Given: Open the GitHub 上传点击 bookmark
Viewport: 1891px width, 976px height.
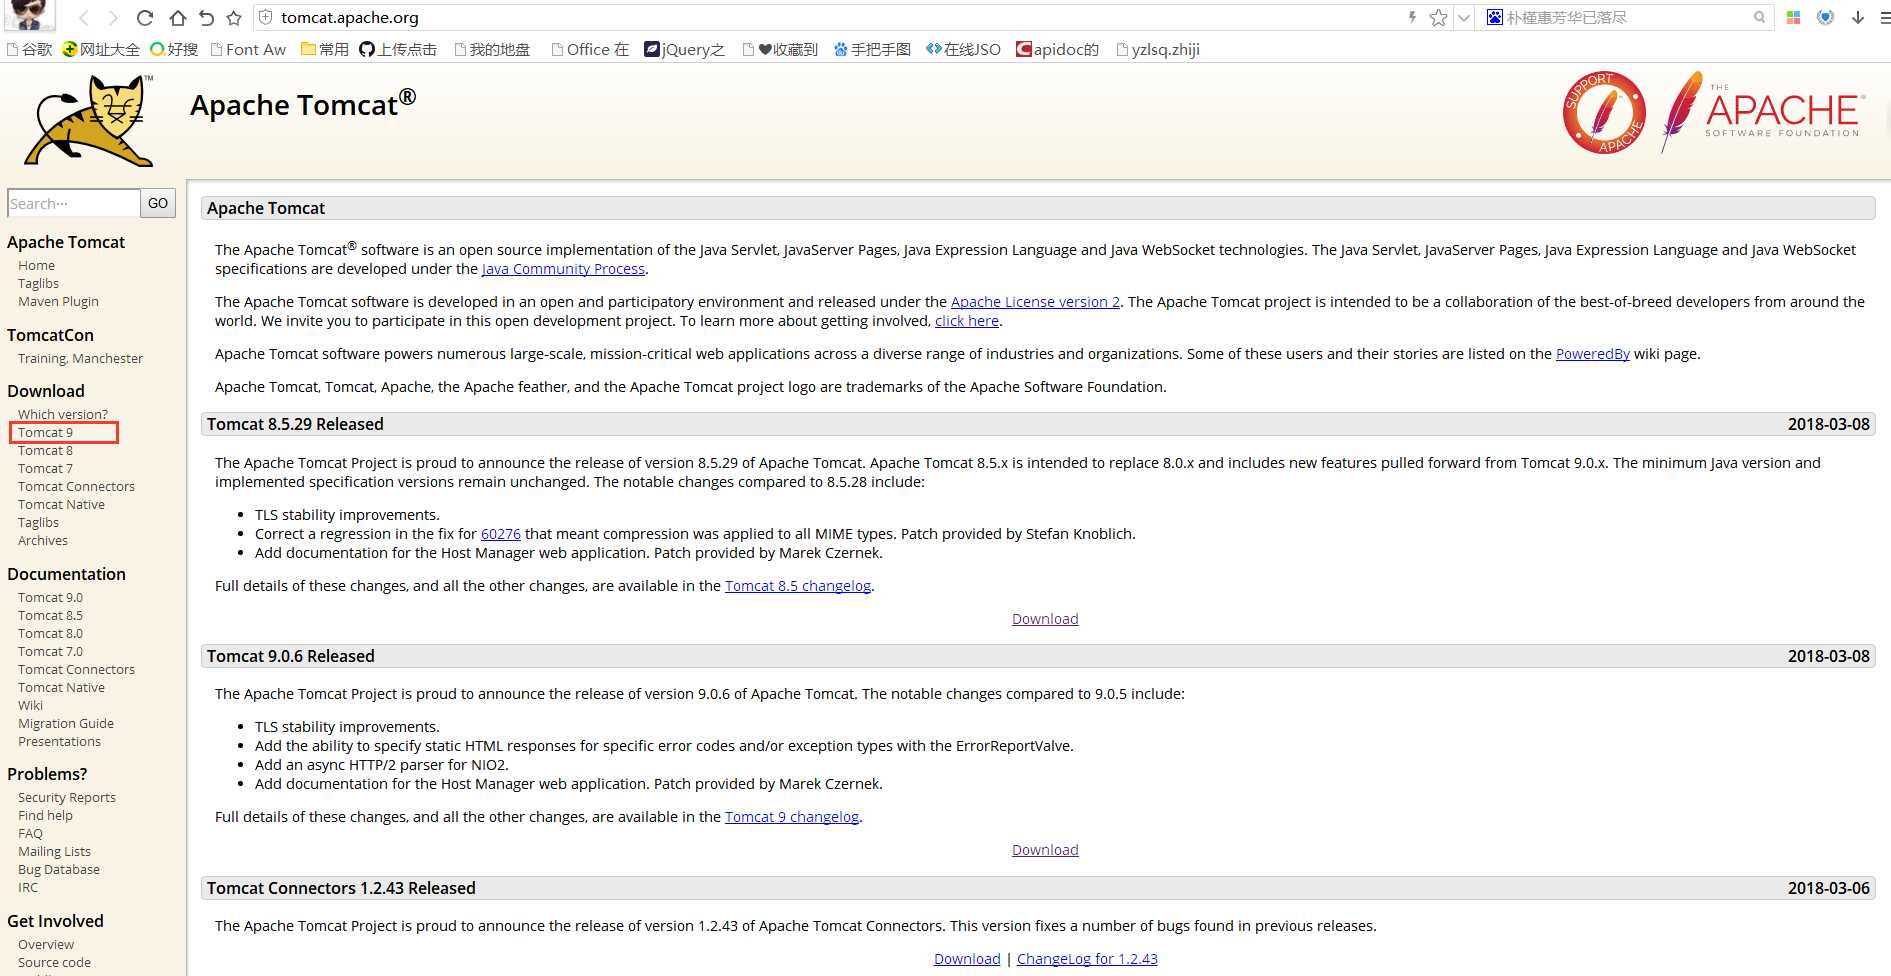Looking at the screenshot, I should [398, 49].
